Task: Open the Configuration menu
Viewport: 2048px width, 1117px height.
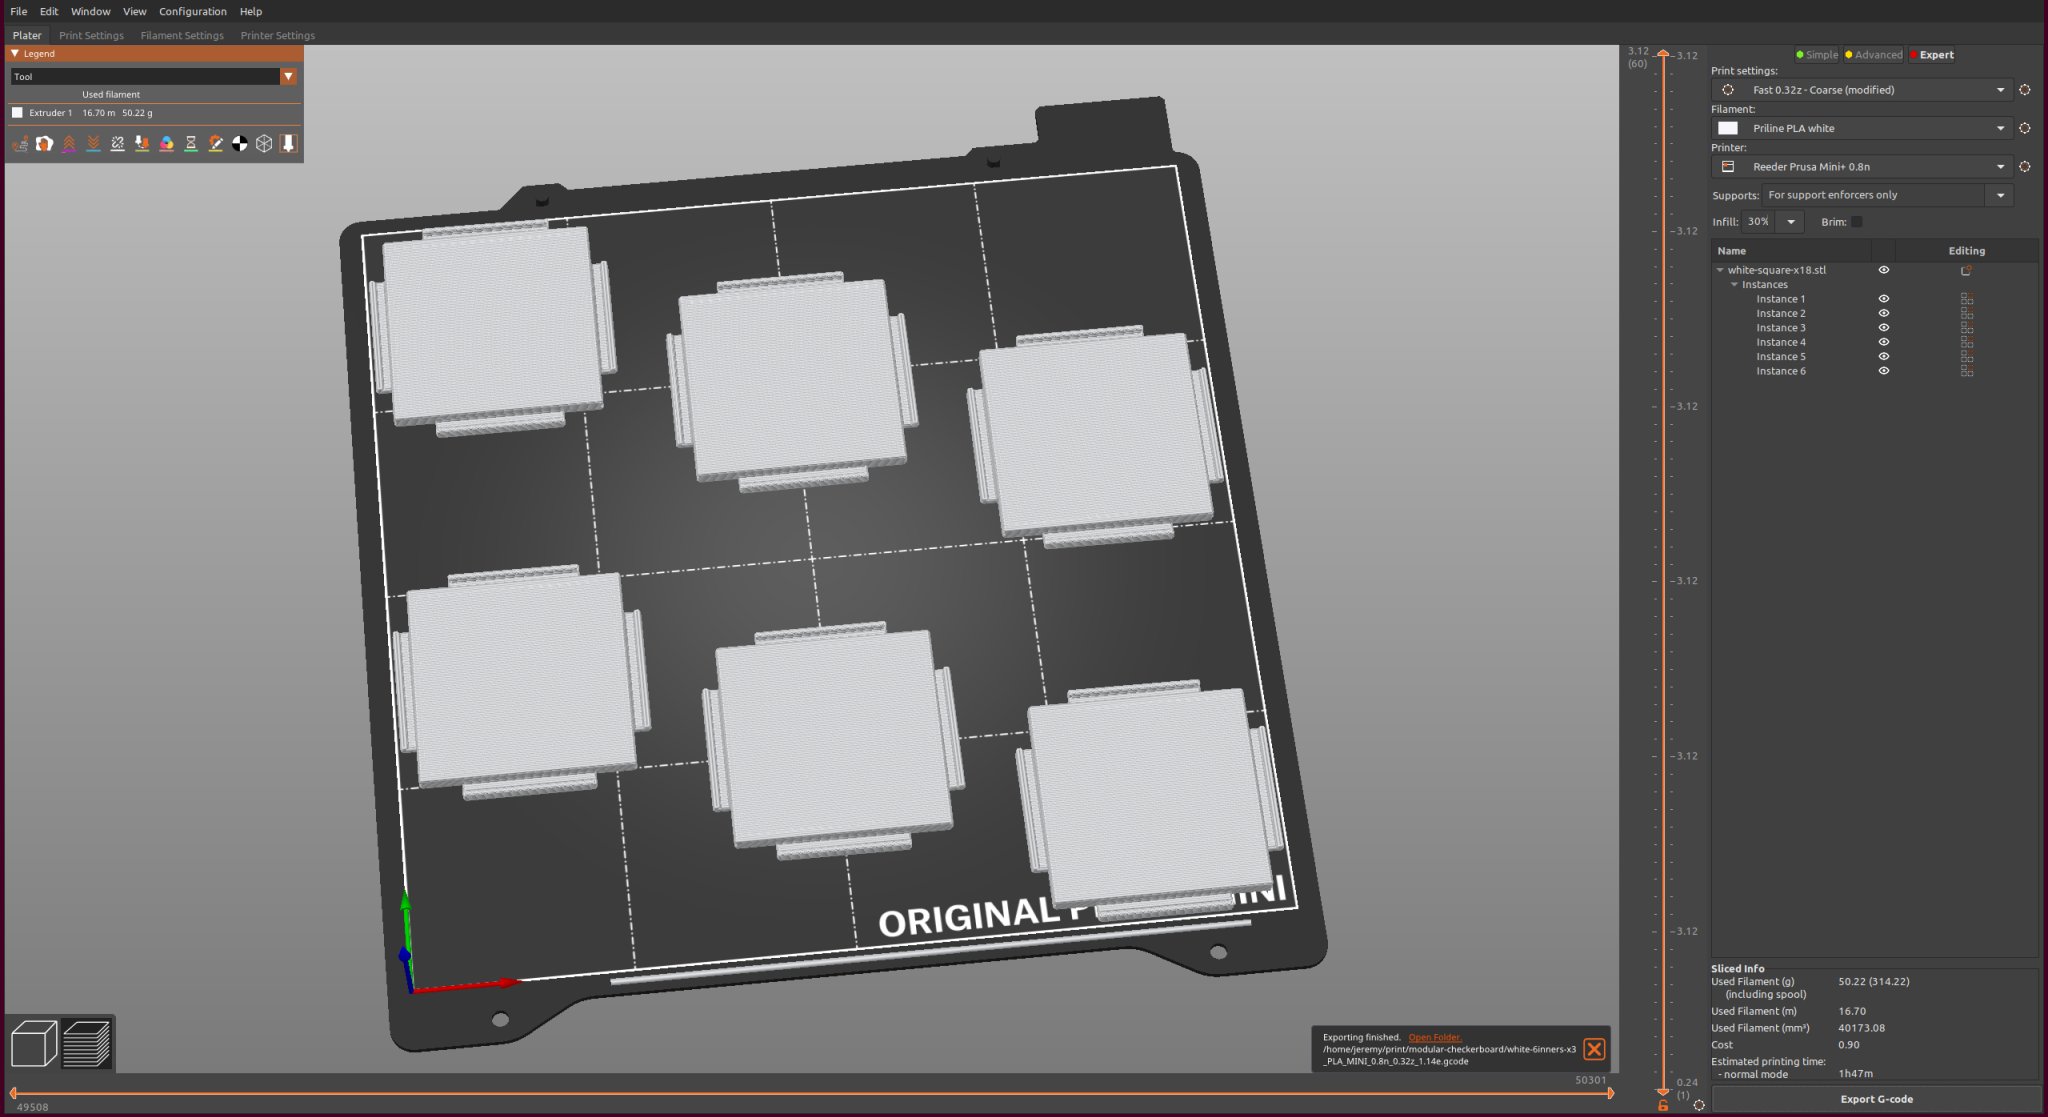Action: pos(192,11)
